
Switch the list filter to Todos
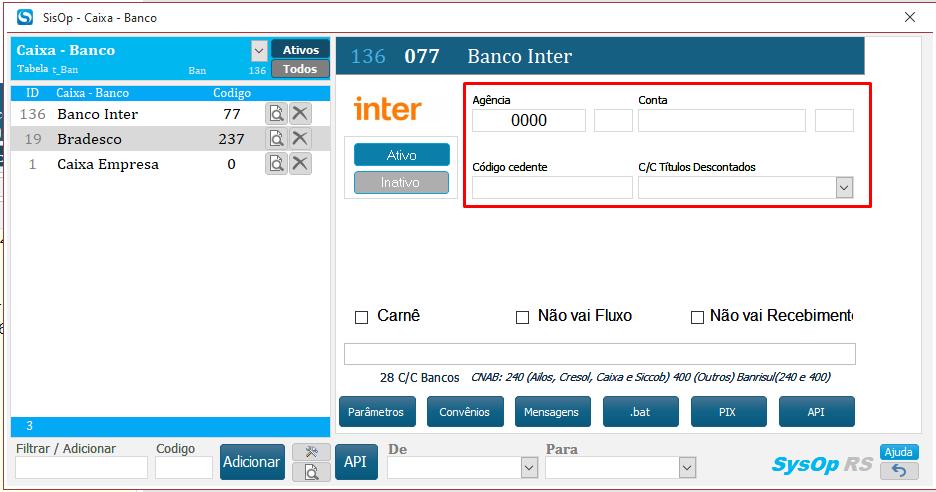coord(300,69)
